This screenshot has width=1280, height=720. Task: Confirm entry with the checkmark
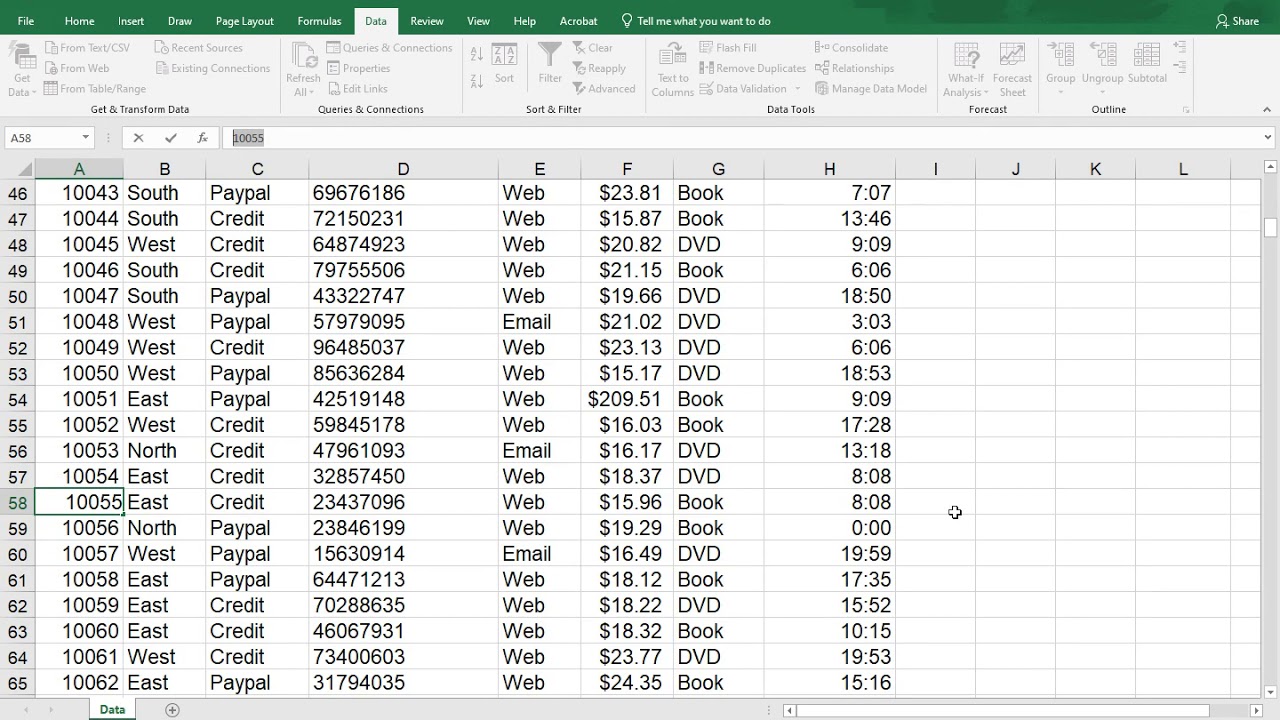[170, 138]
